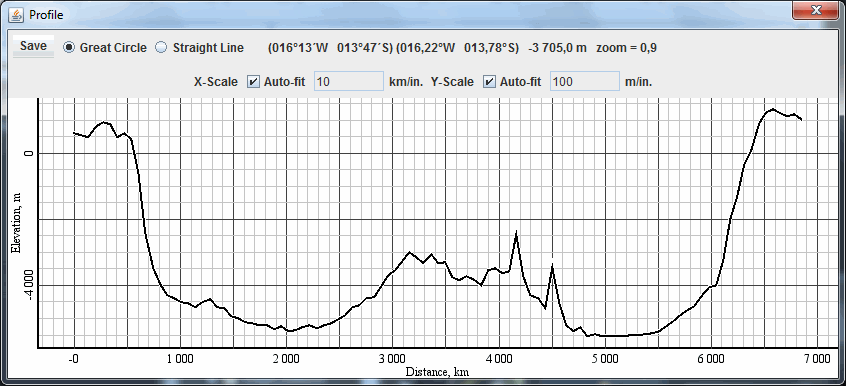Click the 0 elevation tick label
Image resolution: width=846 pixels, height=386 pixels.
29,153
